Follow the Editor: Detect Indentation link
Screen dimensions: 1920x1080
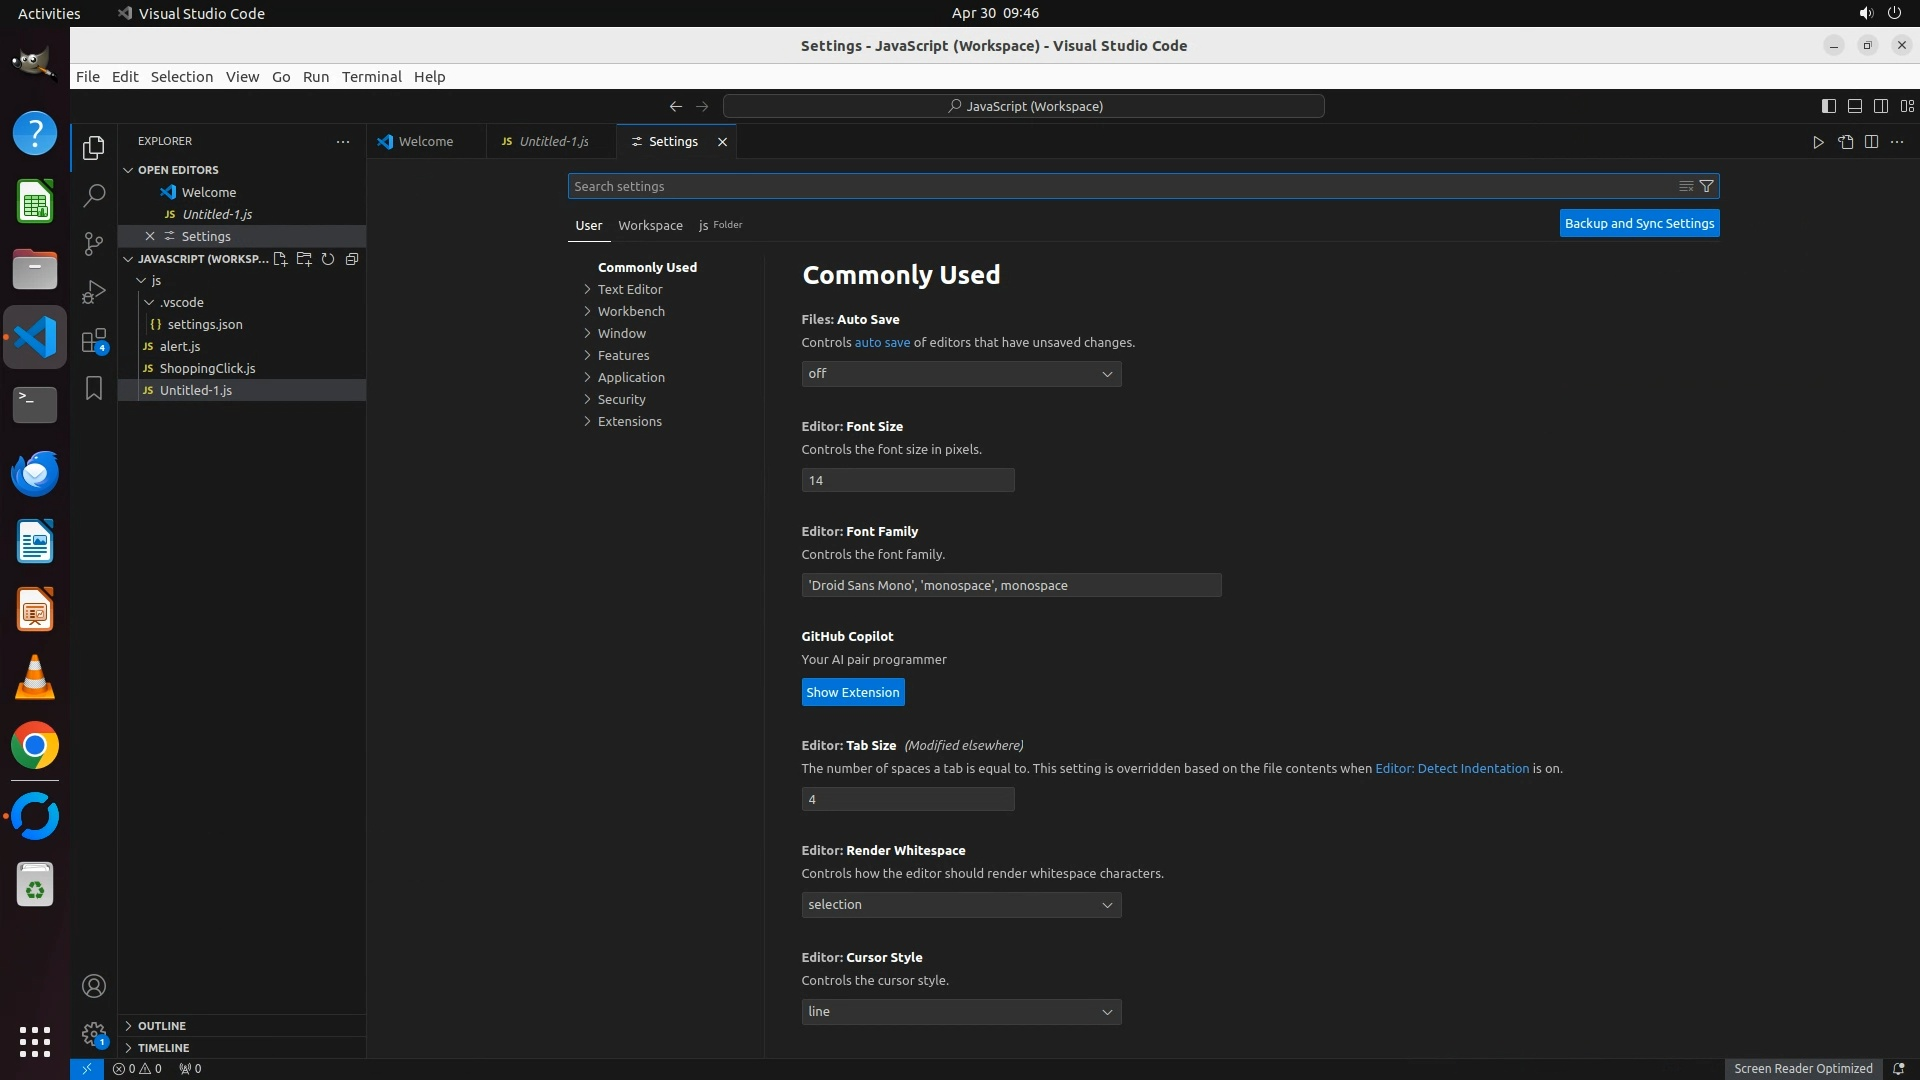1451,768
